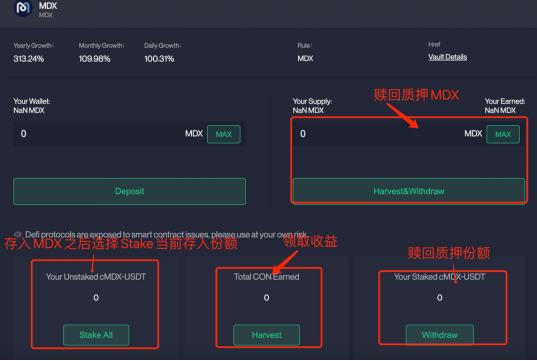Click the MDX token logo icon
Viewport: 537px width, 361px height.
tap(23, 8)
